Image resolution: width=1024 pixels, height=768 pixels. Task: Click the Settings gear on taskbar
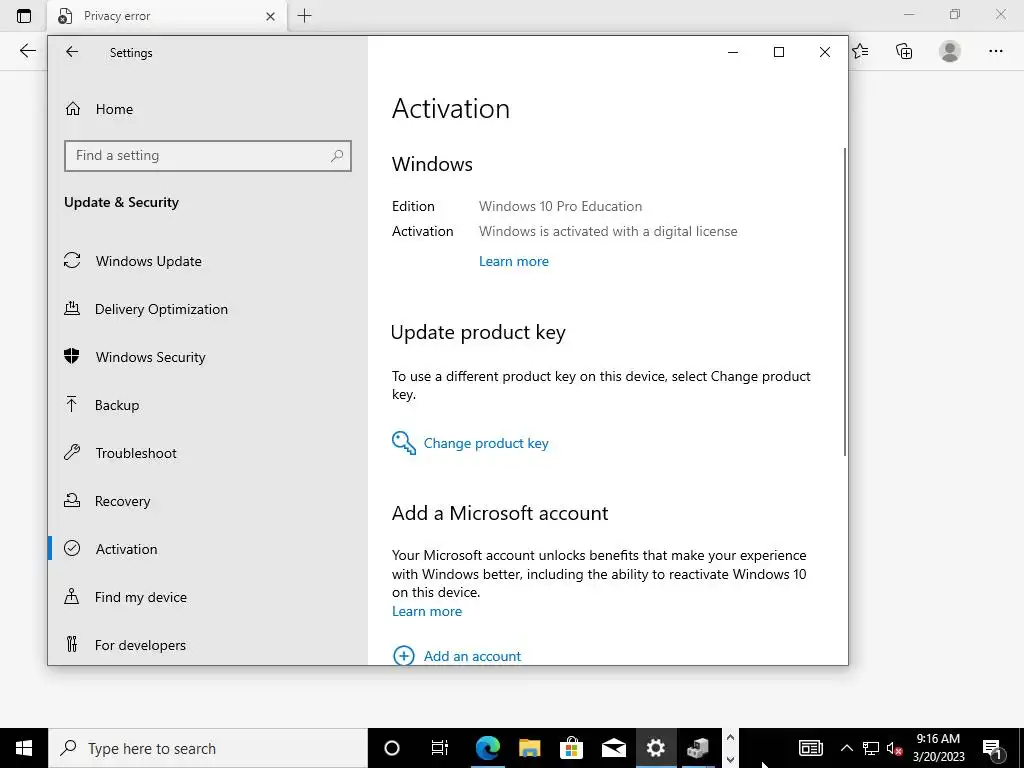tap(656, 748)
